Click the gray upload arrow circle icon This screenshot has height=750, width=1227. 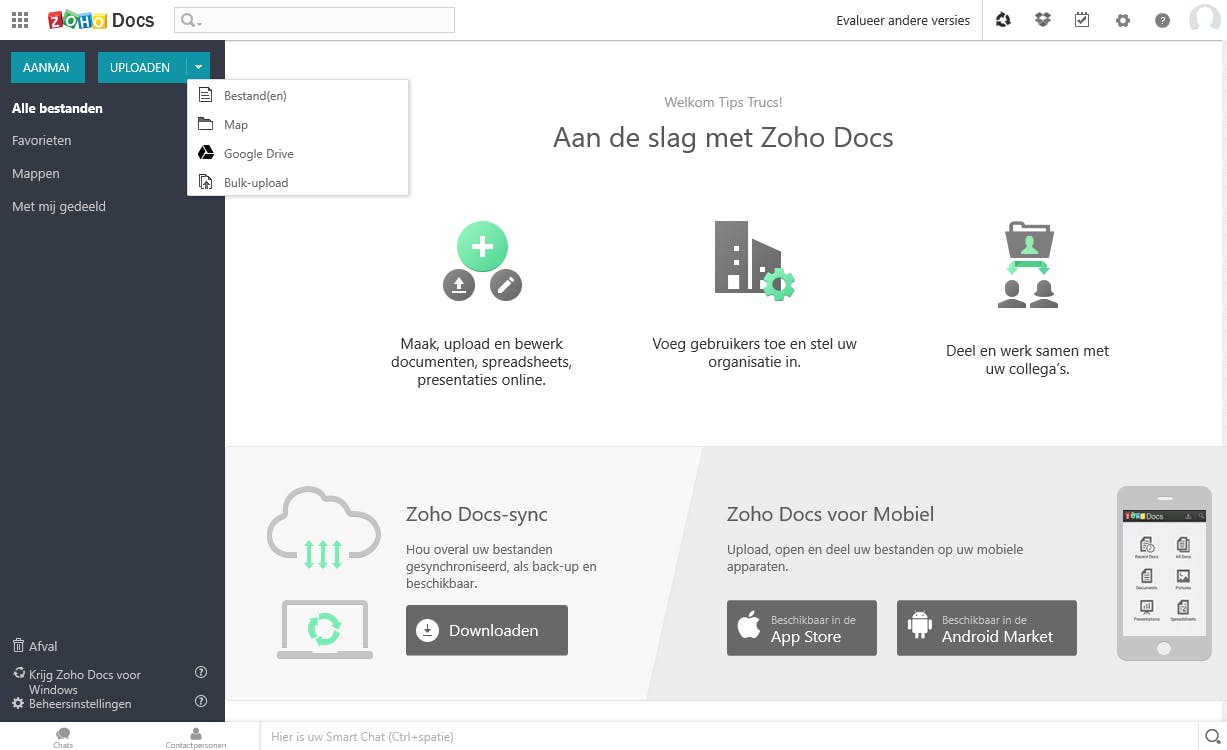tap(458, 285)
